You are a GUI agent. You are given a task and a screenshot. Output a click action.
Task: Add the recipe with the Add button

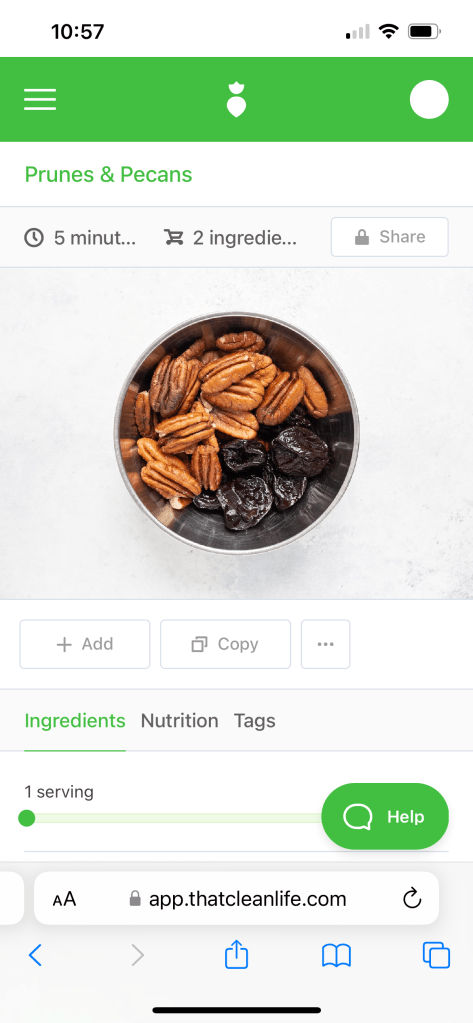click(x=85, y=644)
